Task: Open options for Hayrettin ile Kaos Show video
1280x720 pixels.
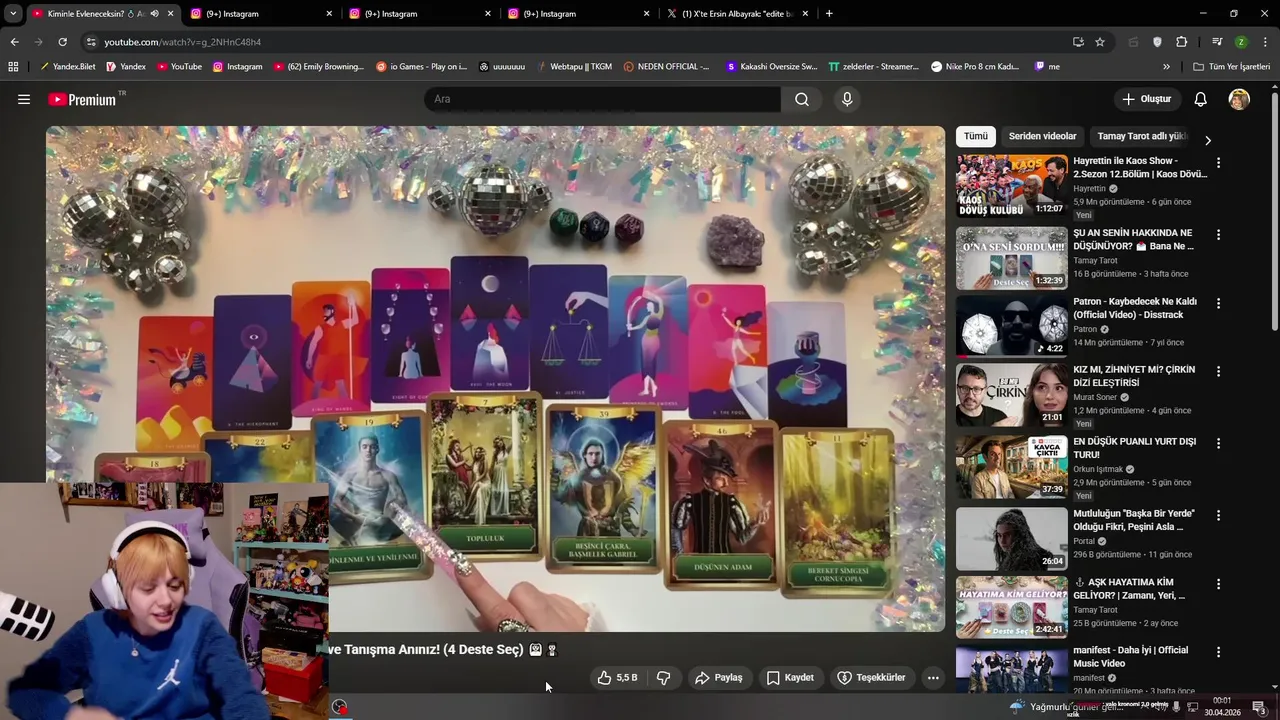Action: pos(1218,162)
